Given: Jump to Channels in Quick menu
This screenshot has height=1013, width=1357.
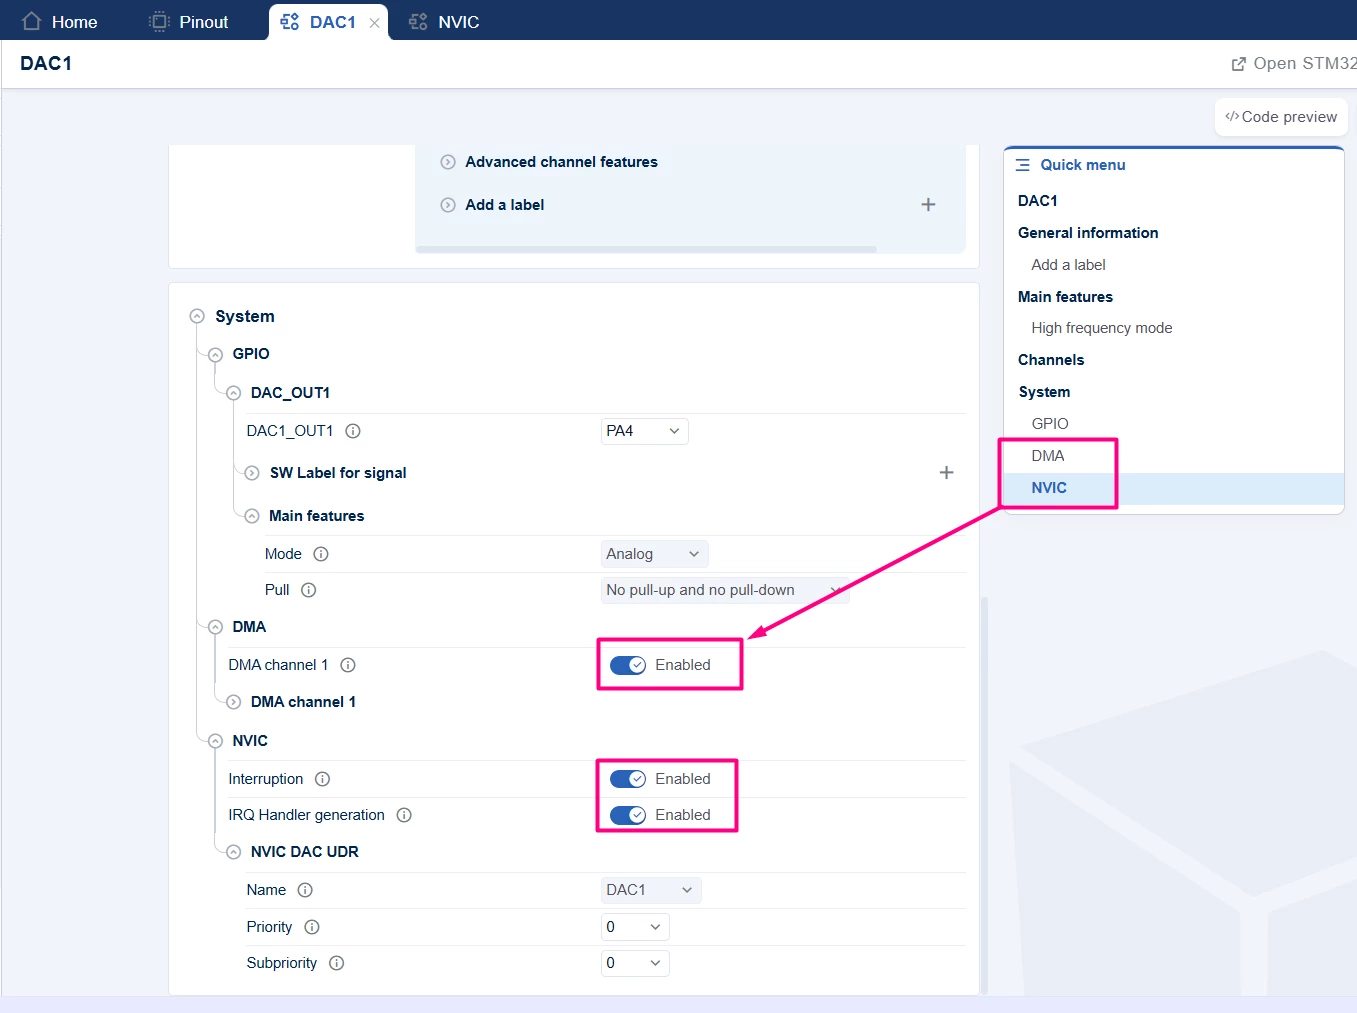Looking at the screenshot, I should point(1050,360).
